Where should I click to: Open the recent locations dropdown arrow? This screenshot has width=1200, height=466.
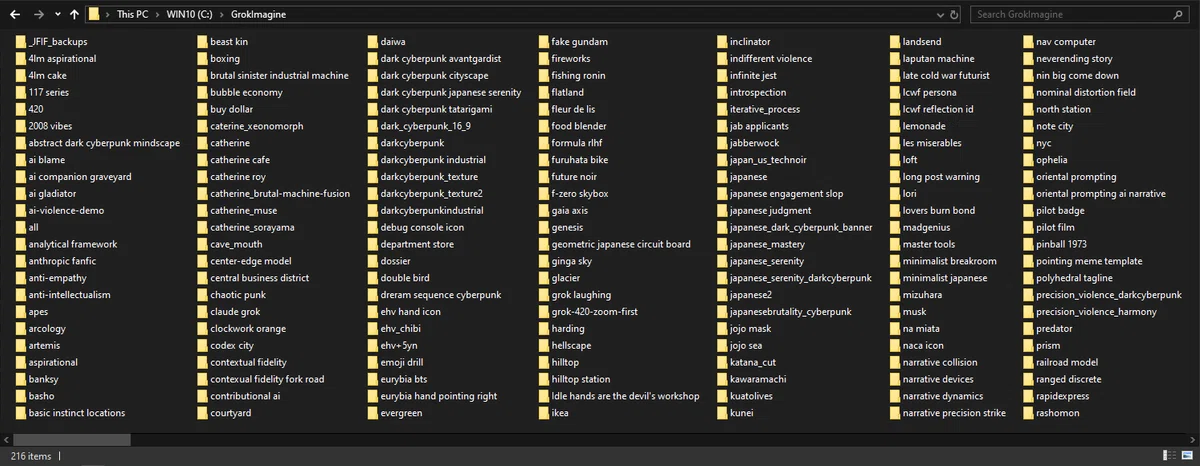pos(57,15)
